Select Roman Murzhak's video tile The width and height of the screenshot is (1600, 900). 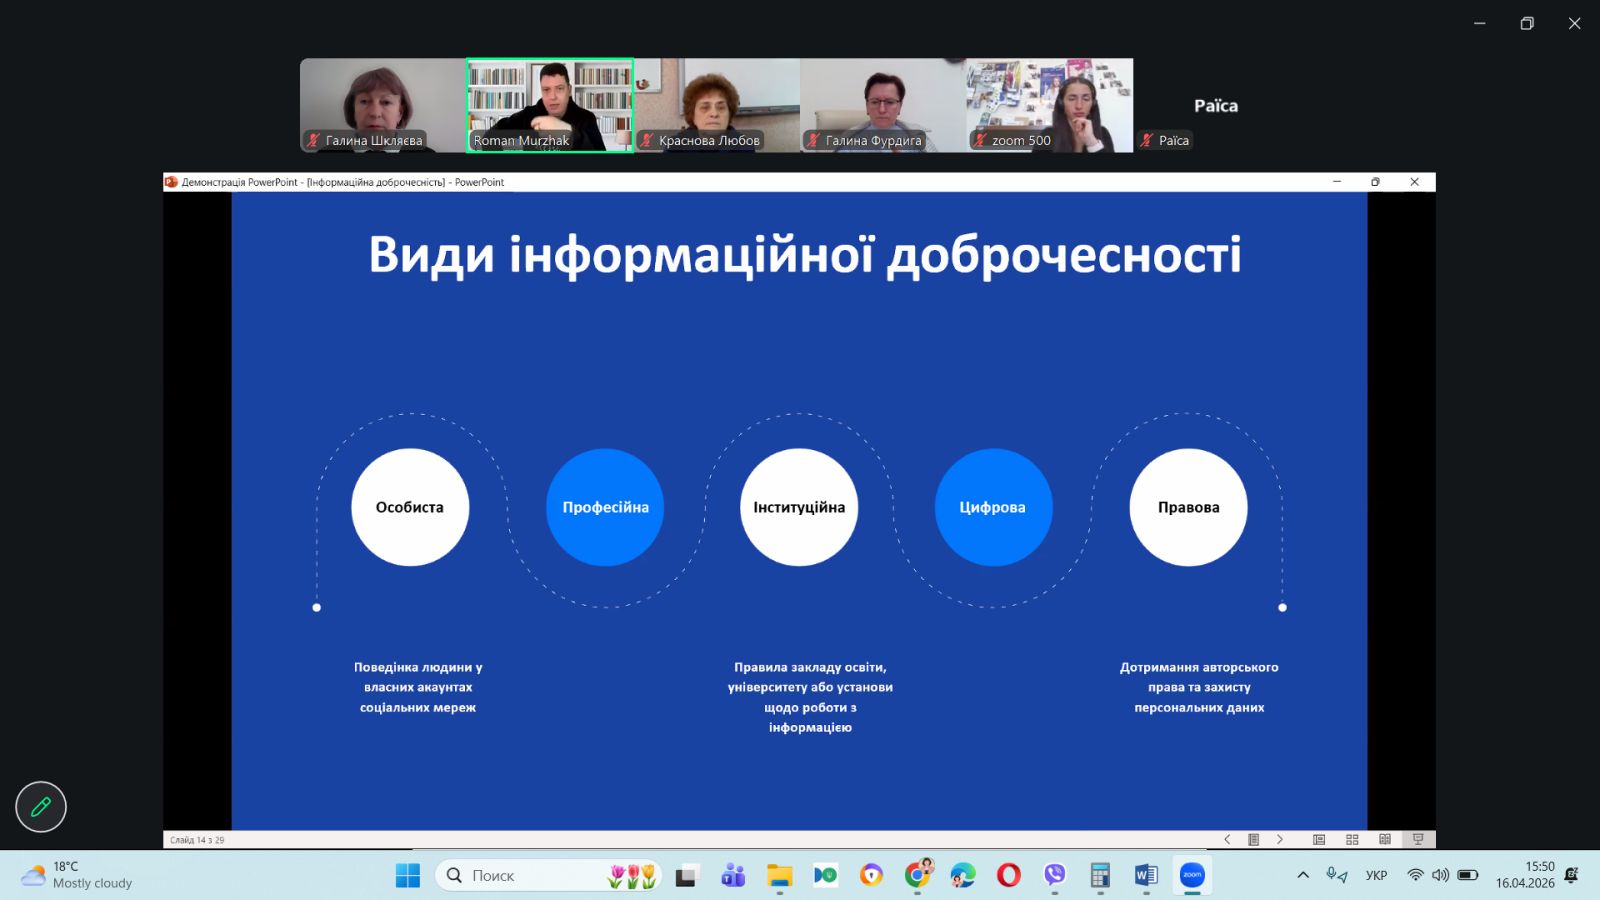click(550, 105)
